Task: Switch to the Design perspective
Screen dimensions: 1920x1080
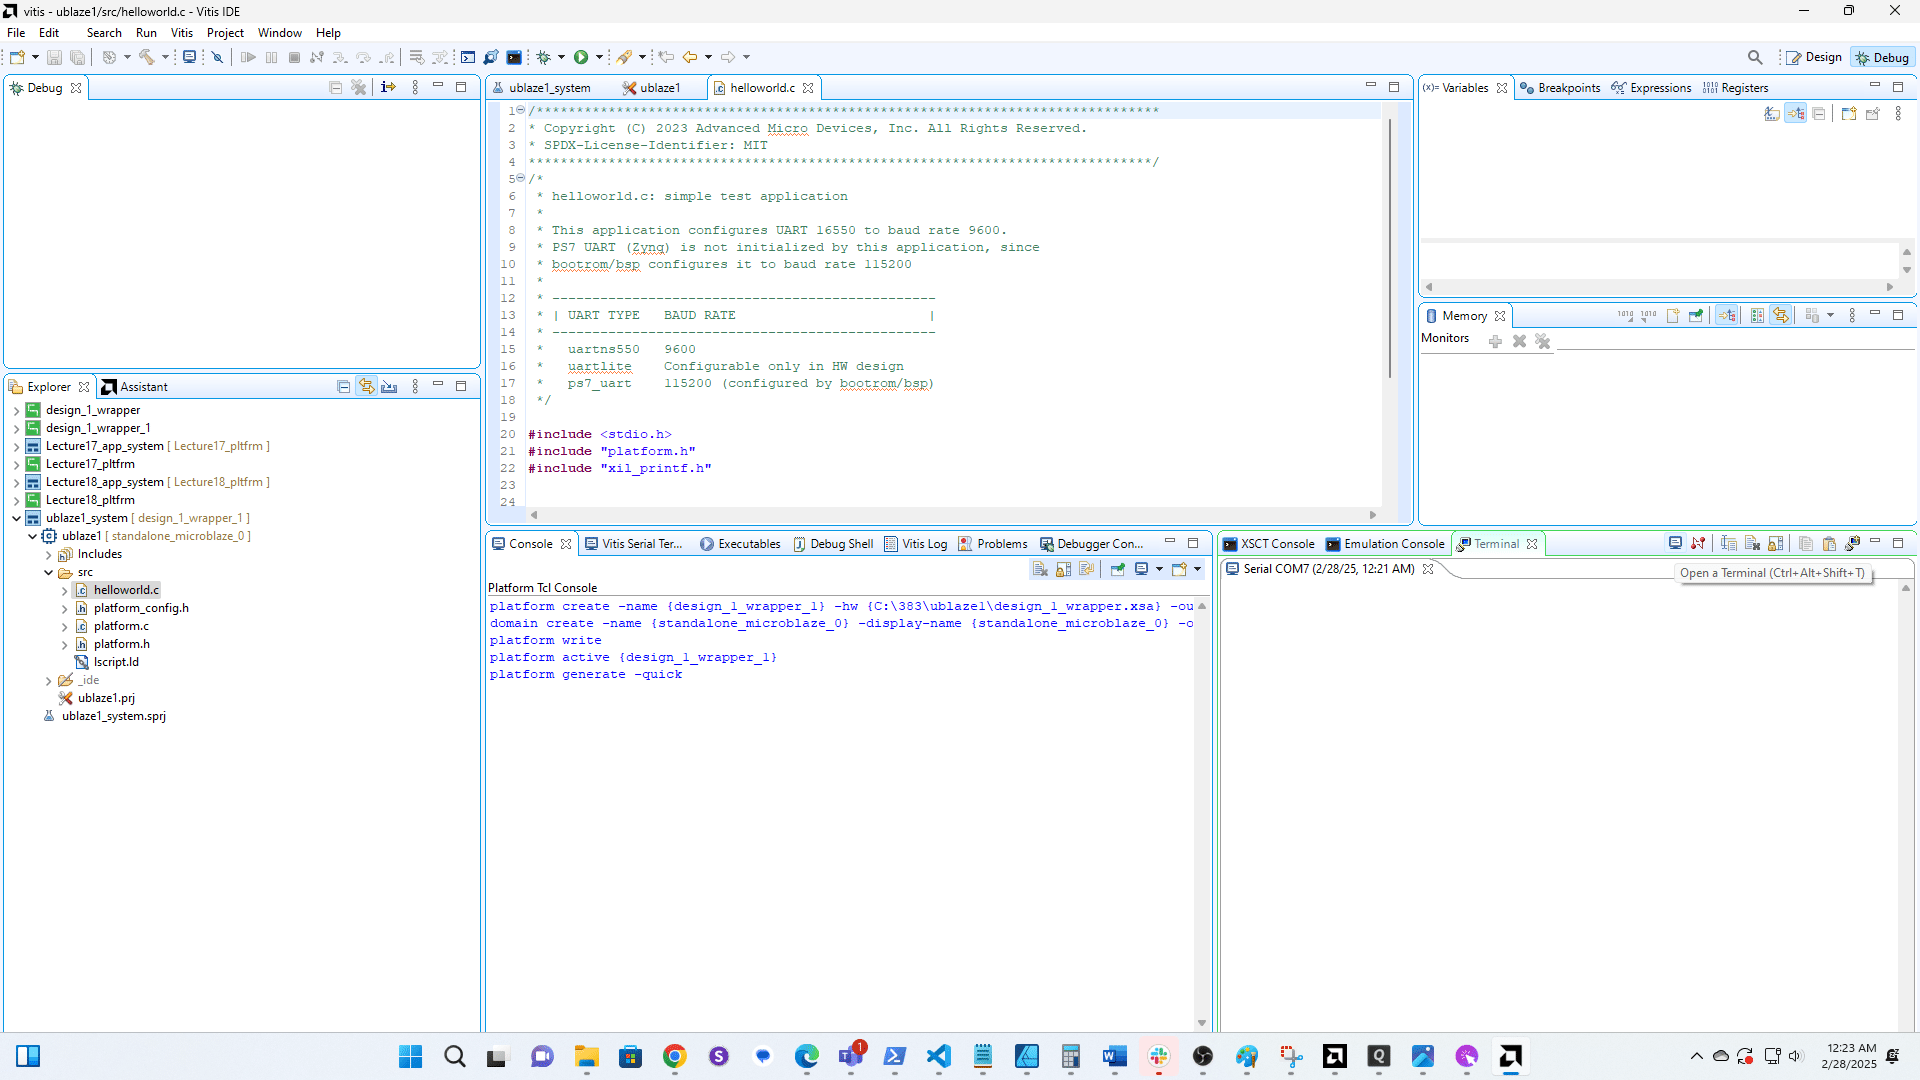Action: point(1814,57)
